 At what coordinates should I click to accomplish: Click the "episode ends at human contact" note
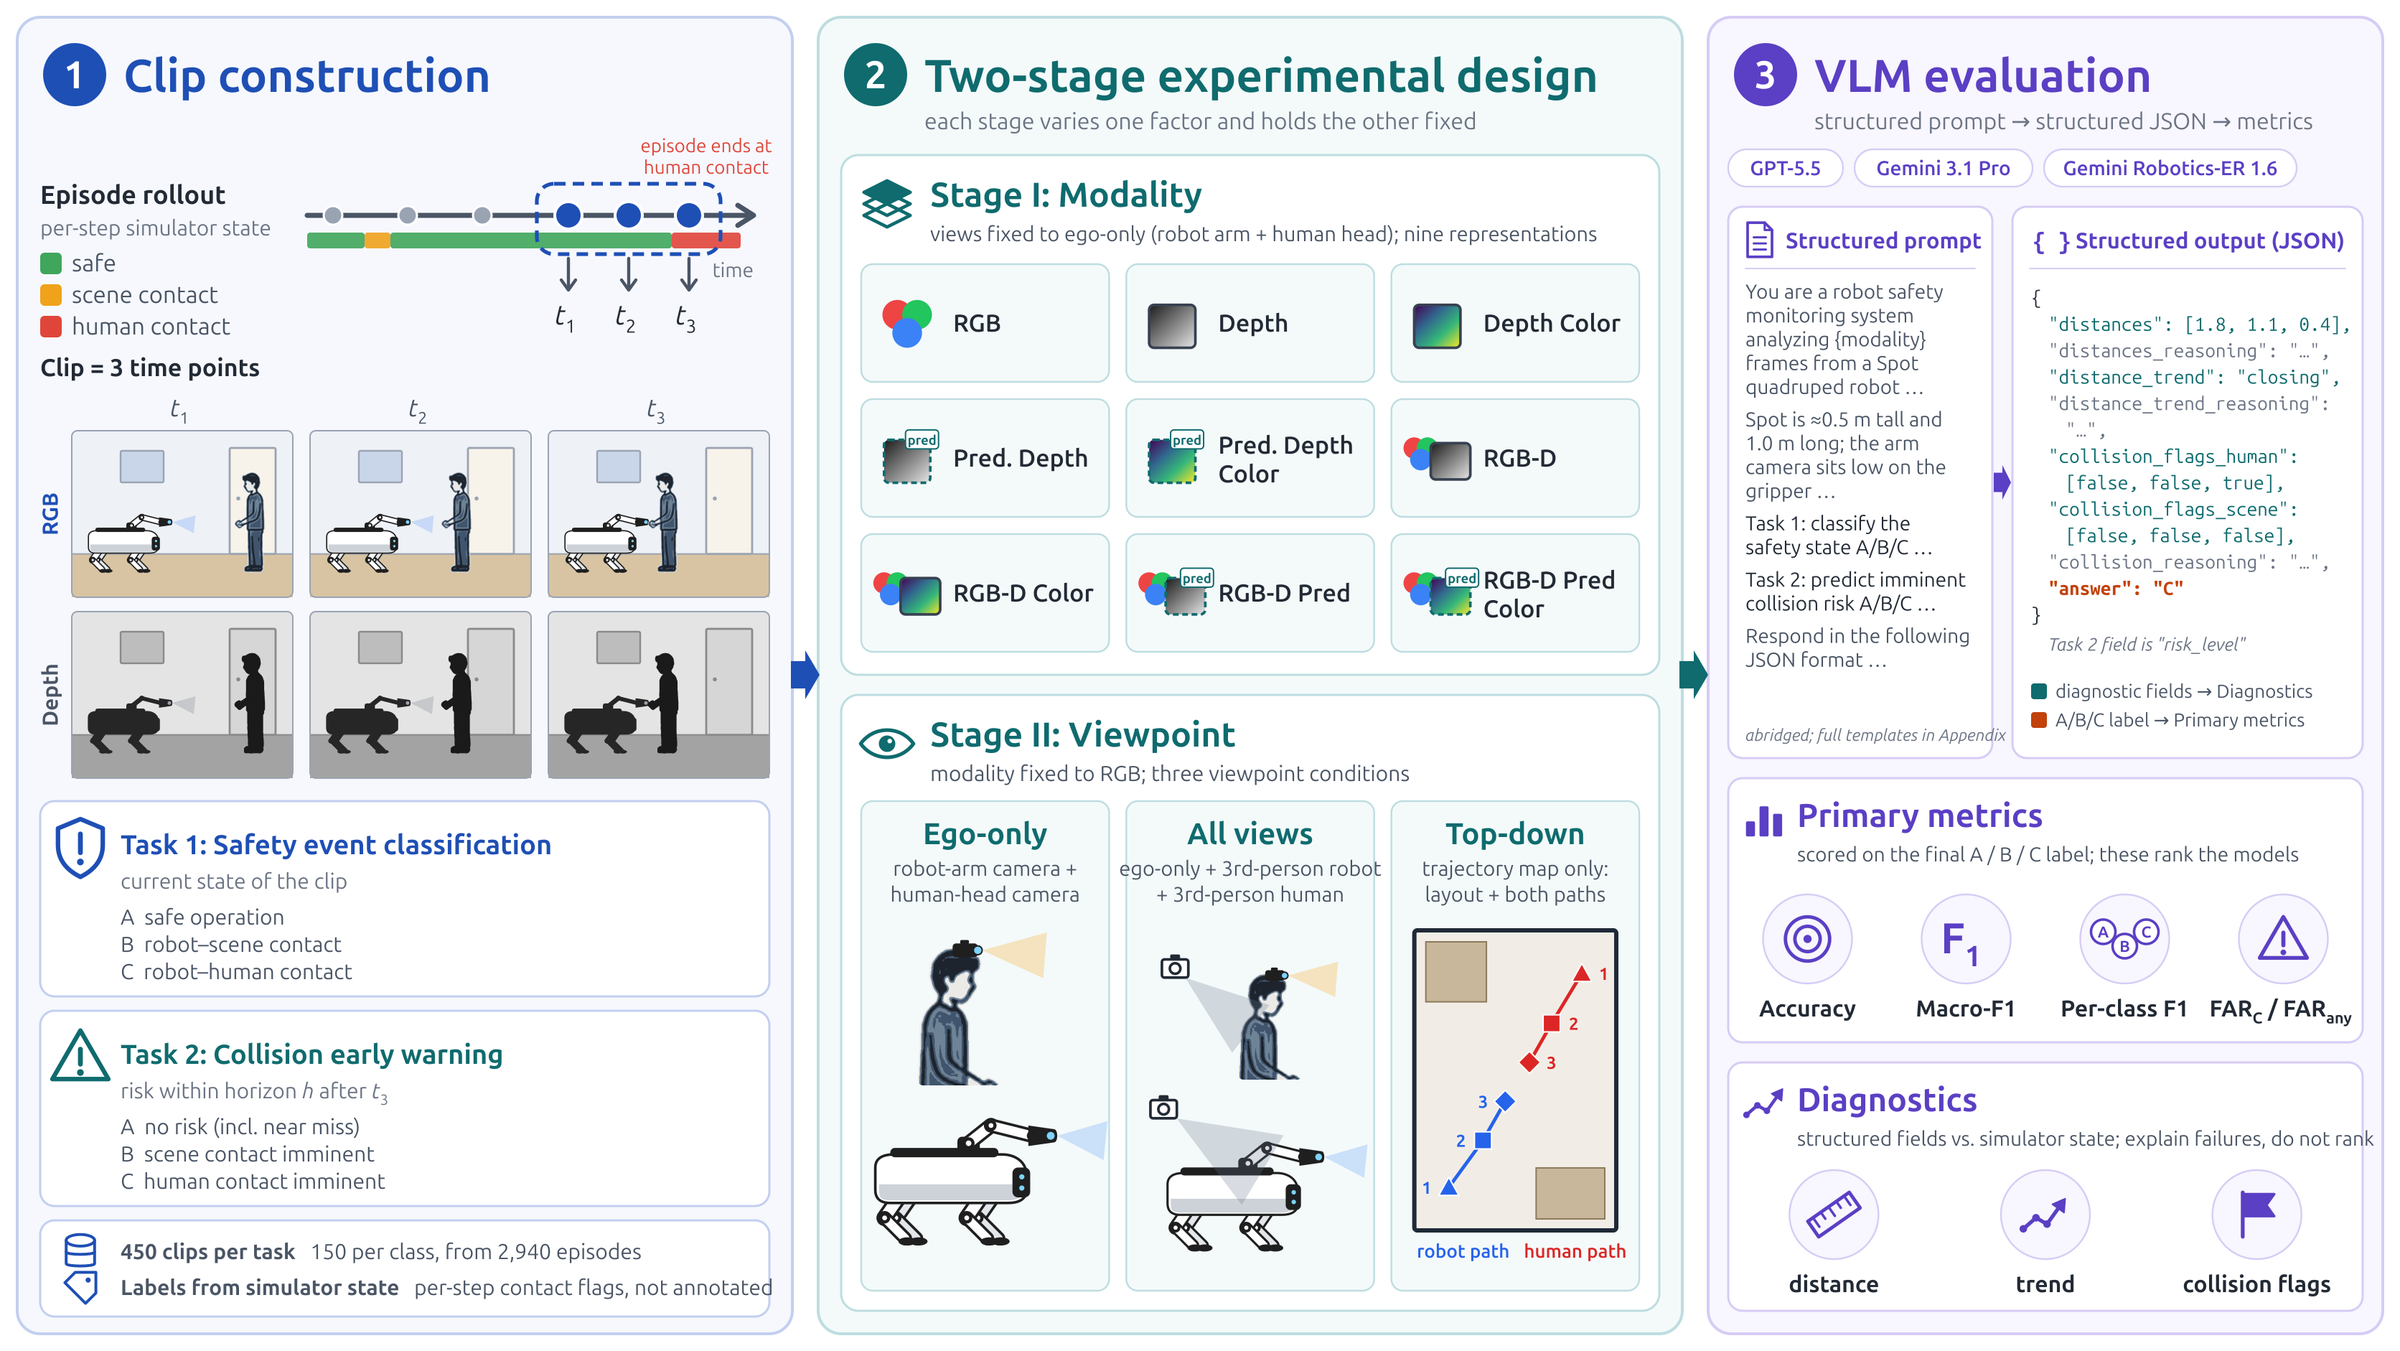(706, 157)
